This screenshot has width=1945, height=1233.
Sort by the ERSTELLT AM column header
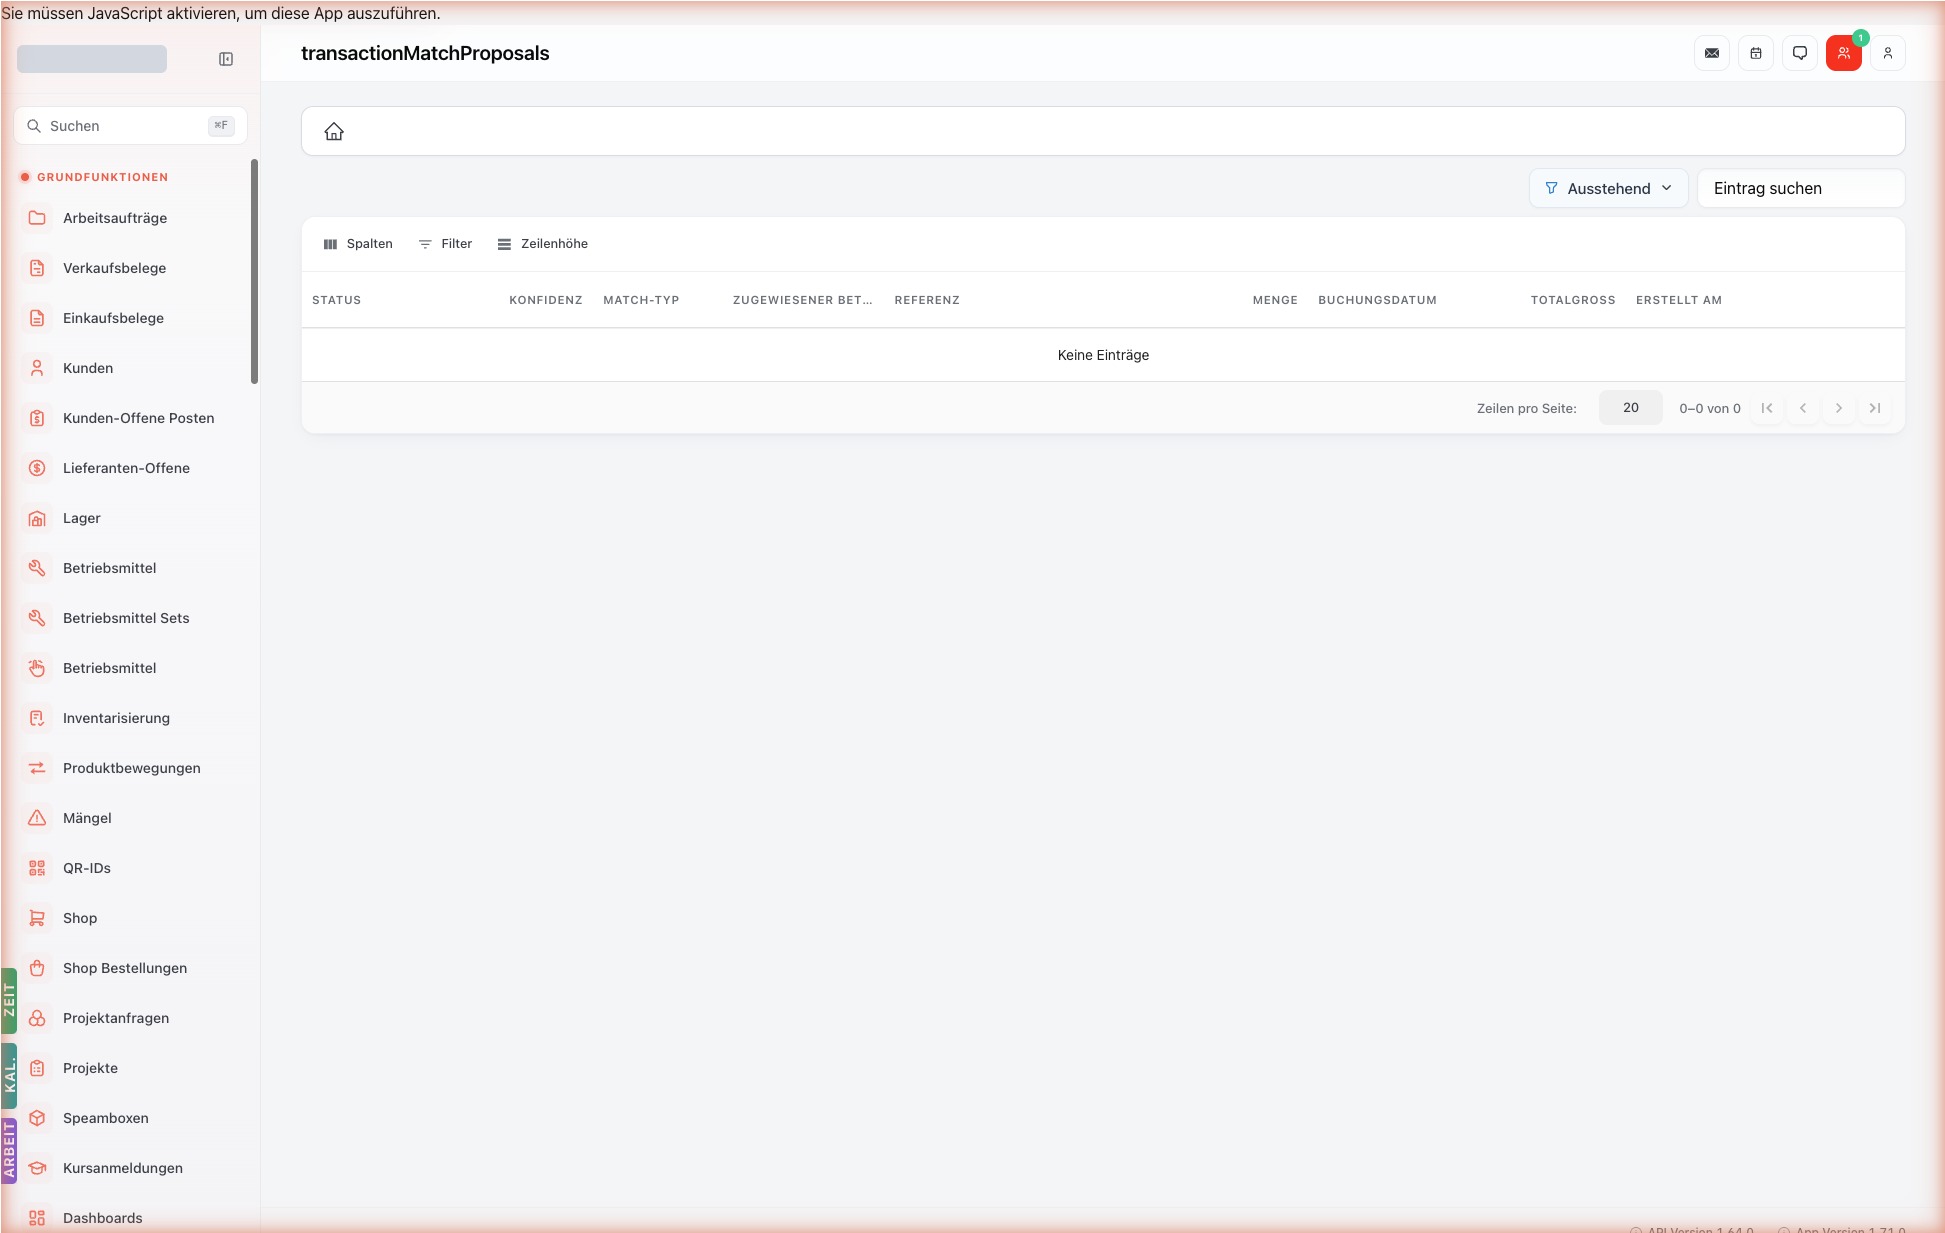[x=1679, y=300]
